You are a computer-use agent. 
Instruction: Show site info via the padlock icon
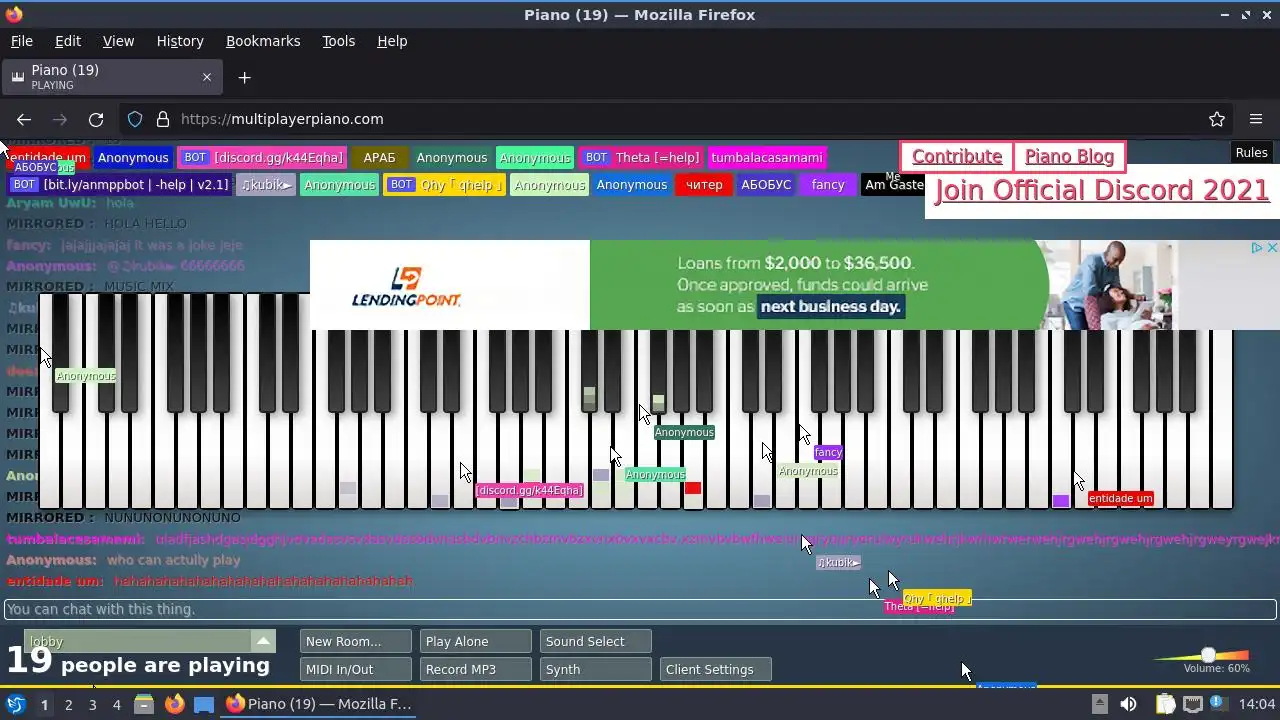coord(163,119)
